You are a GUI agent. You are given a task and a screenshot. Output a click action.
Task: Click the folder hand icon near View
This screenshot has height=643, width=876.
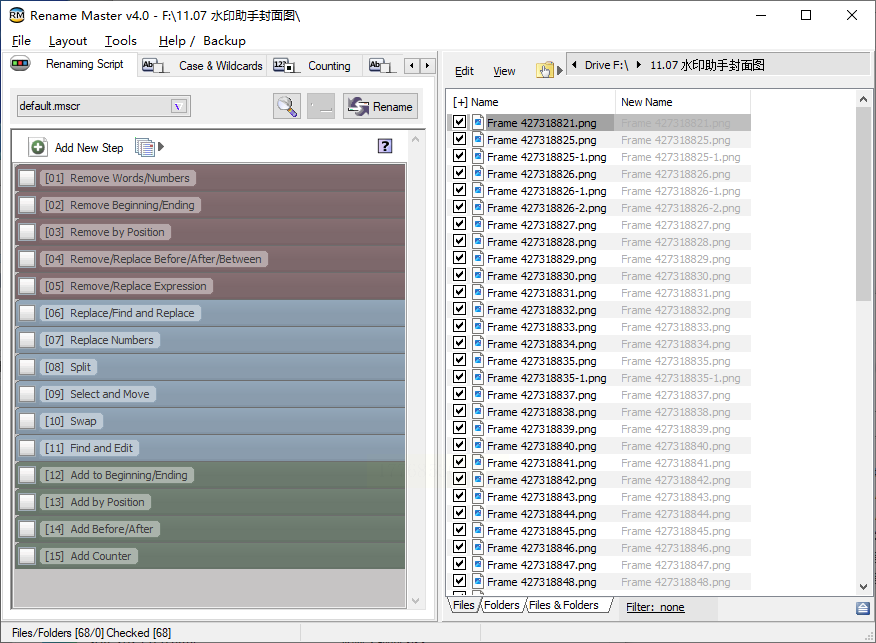(x=545, y=70)
